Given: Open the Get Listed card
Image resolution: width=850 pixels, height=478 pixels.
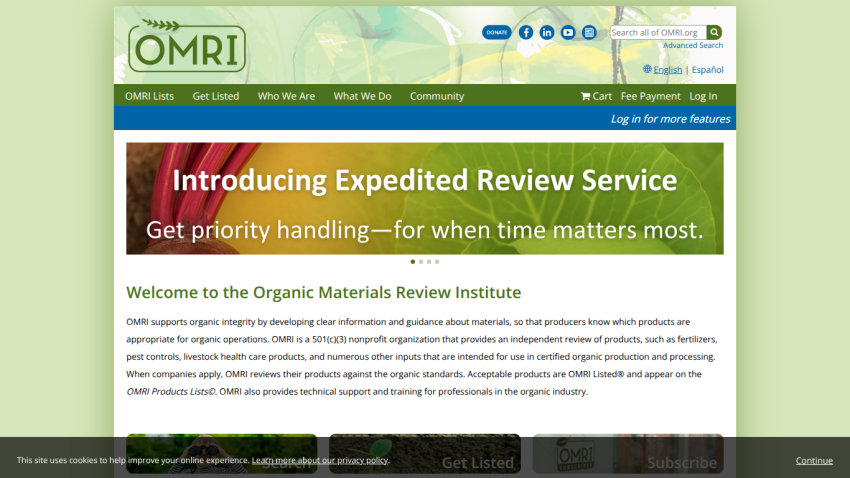Looking at the screenshot, I should click(425, 454).
